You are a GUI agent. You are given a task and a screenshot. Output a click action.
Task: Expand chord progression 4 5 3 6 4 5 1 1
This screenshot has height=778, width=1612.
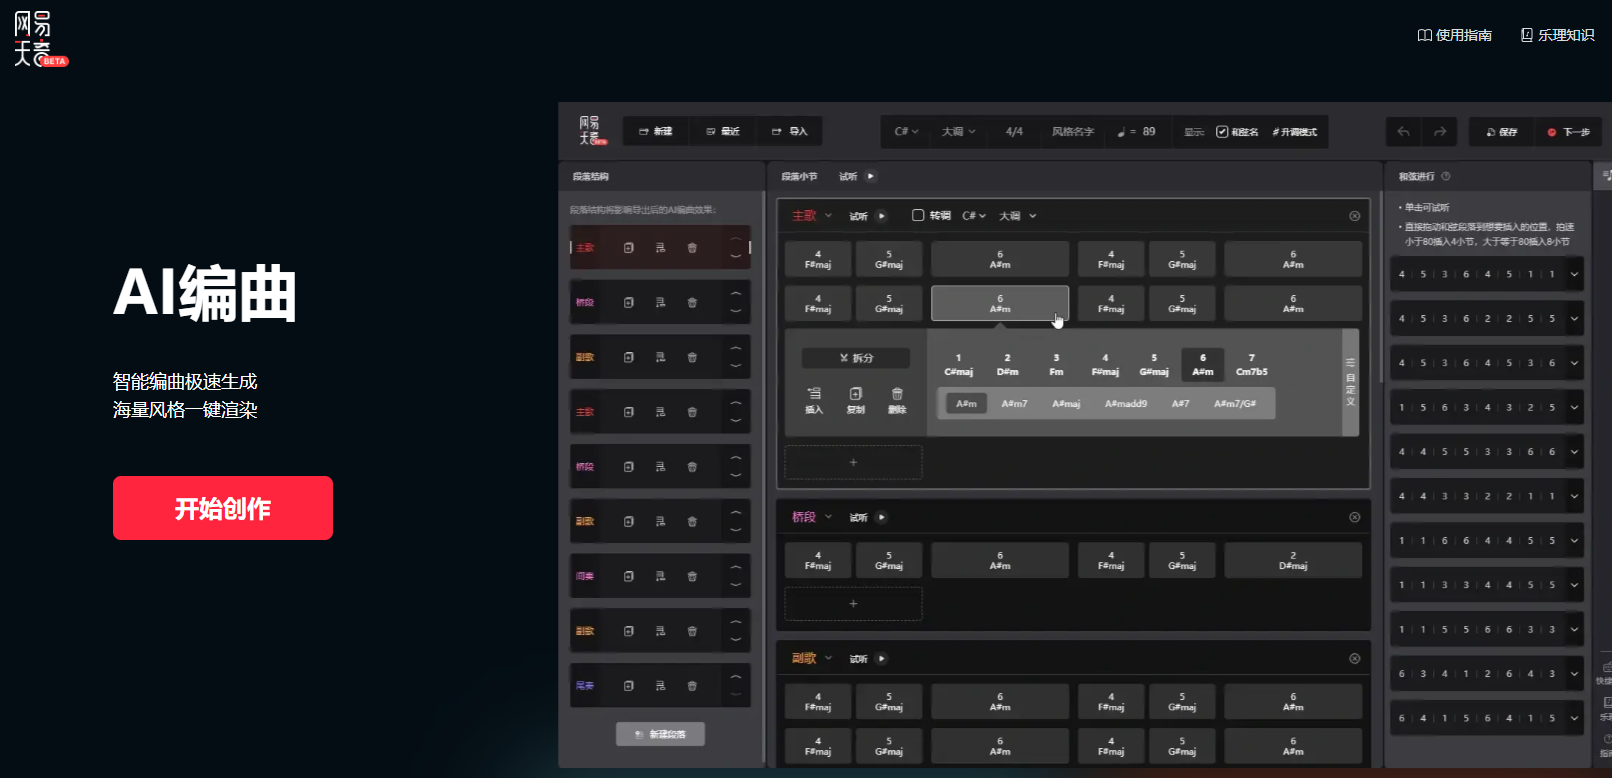point(1575,274)
